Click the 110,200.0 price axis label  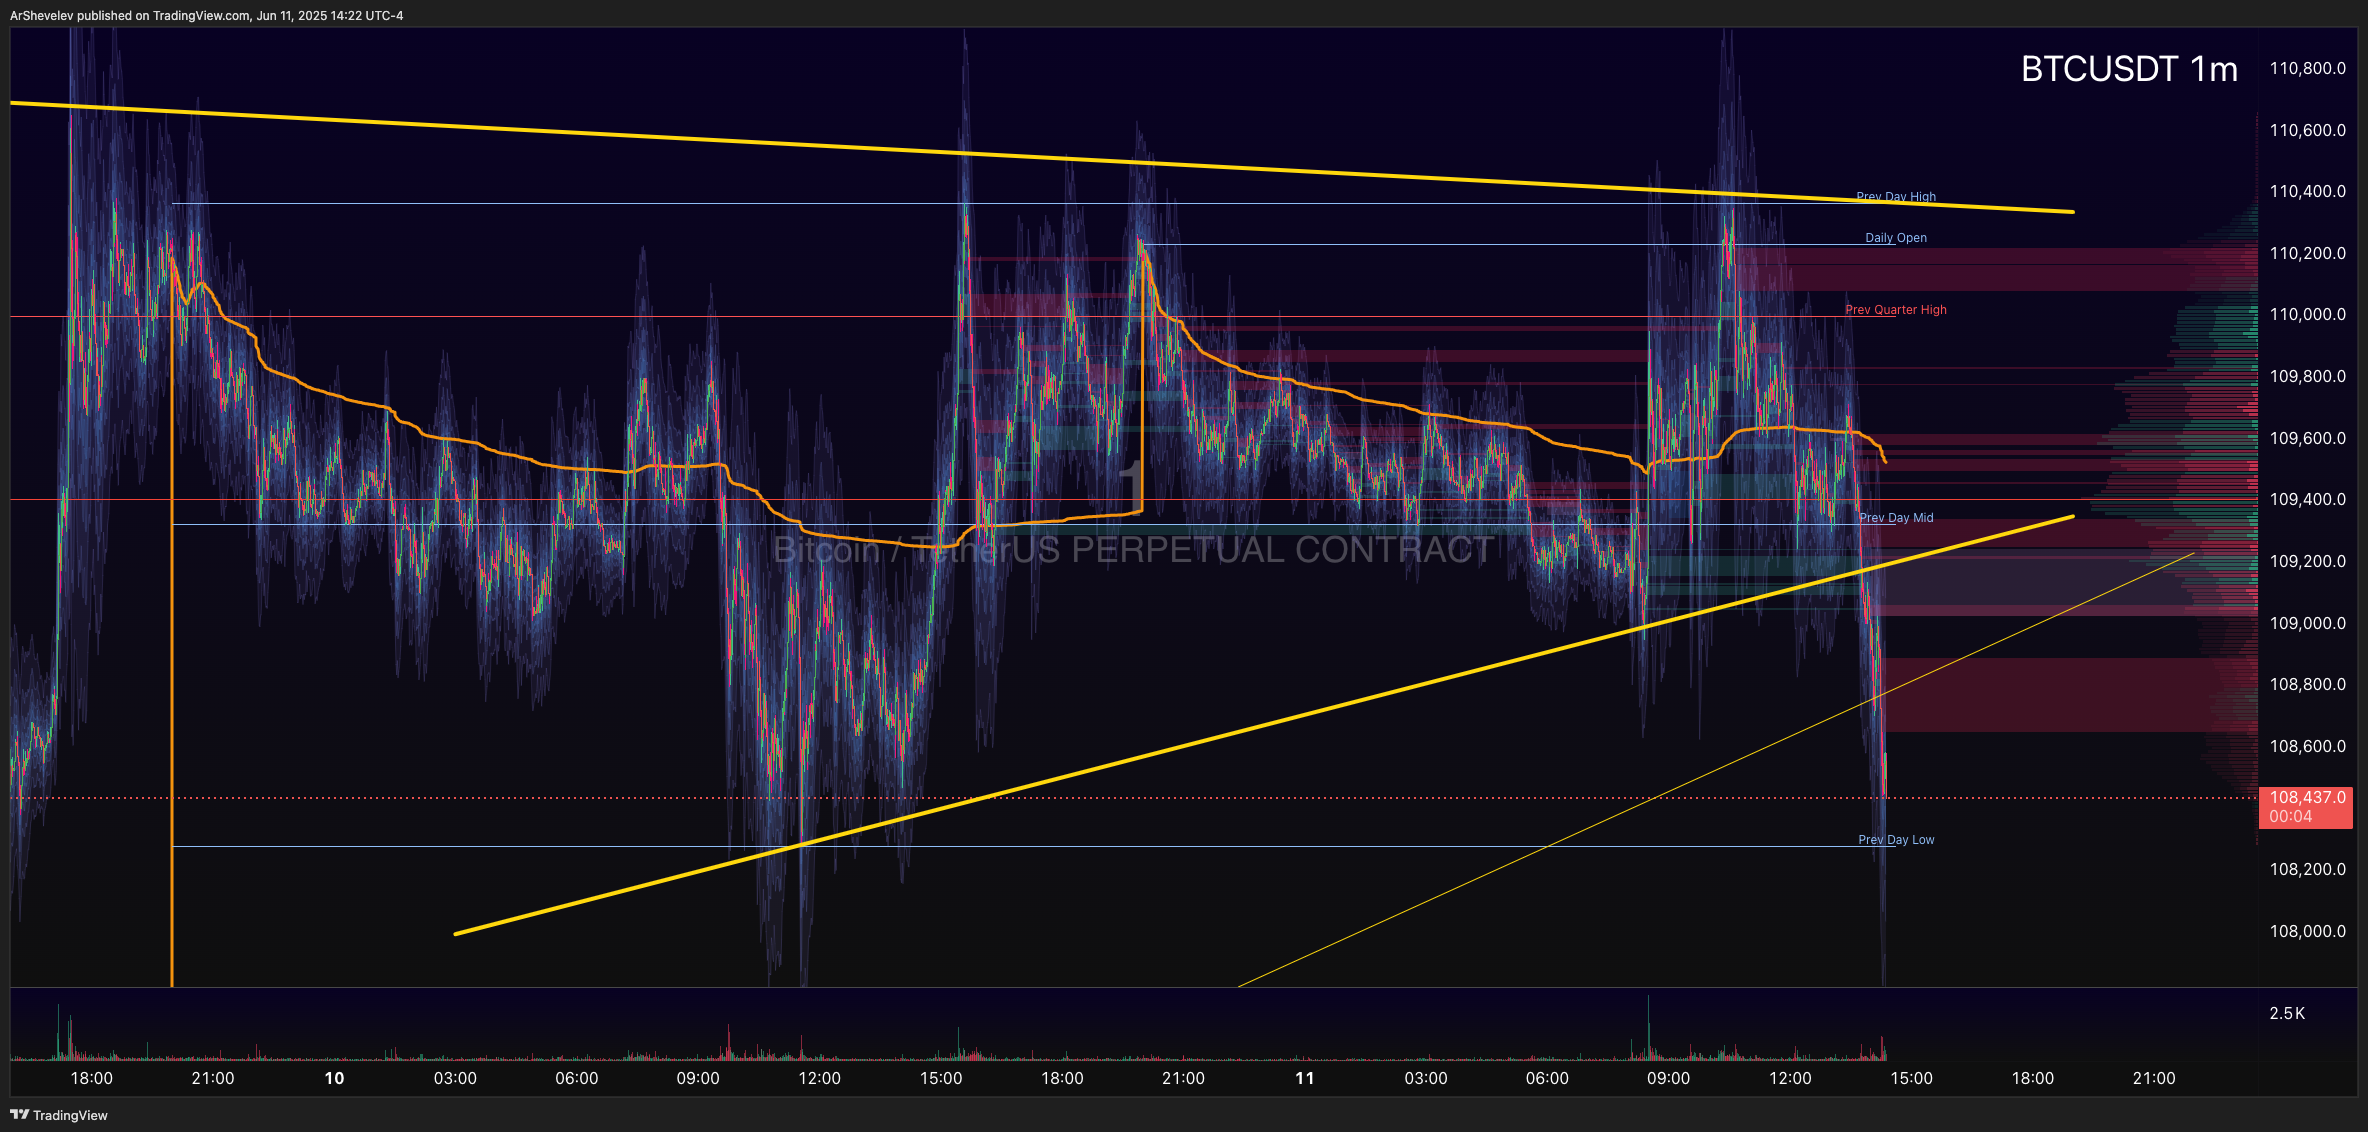click(2307, 253)
